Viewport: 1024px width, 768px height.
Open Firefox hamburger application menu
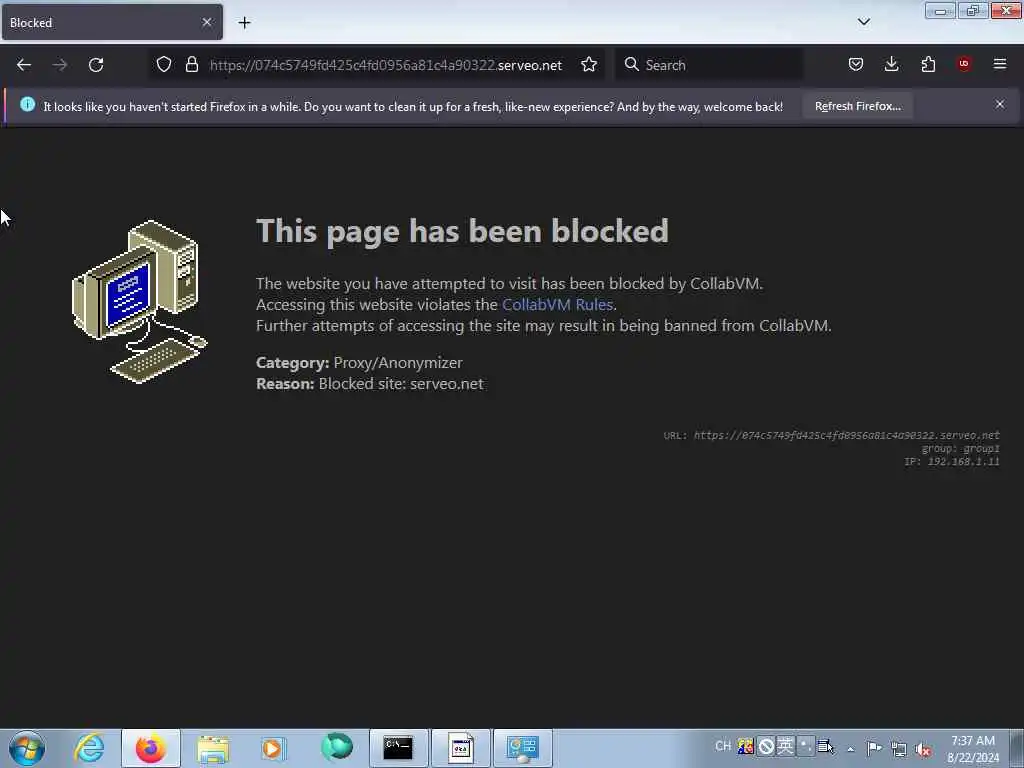point(1000,64)
